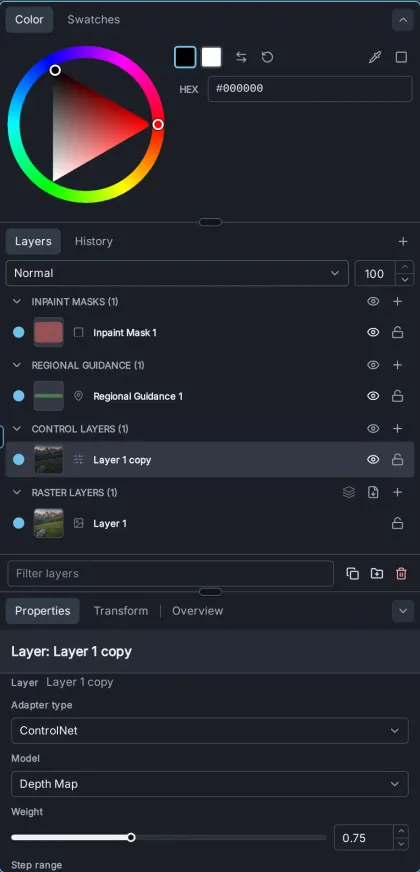Image resolution: width=420 pixels, height=872 pixels.
Task: Click the HEX color input field
Action: click(310, 89)
